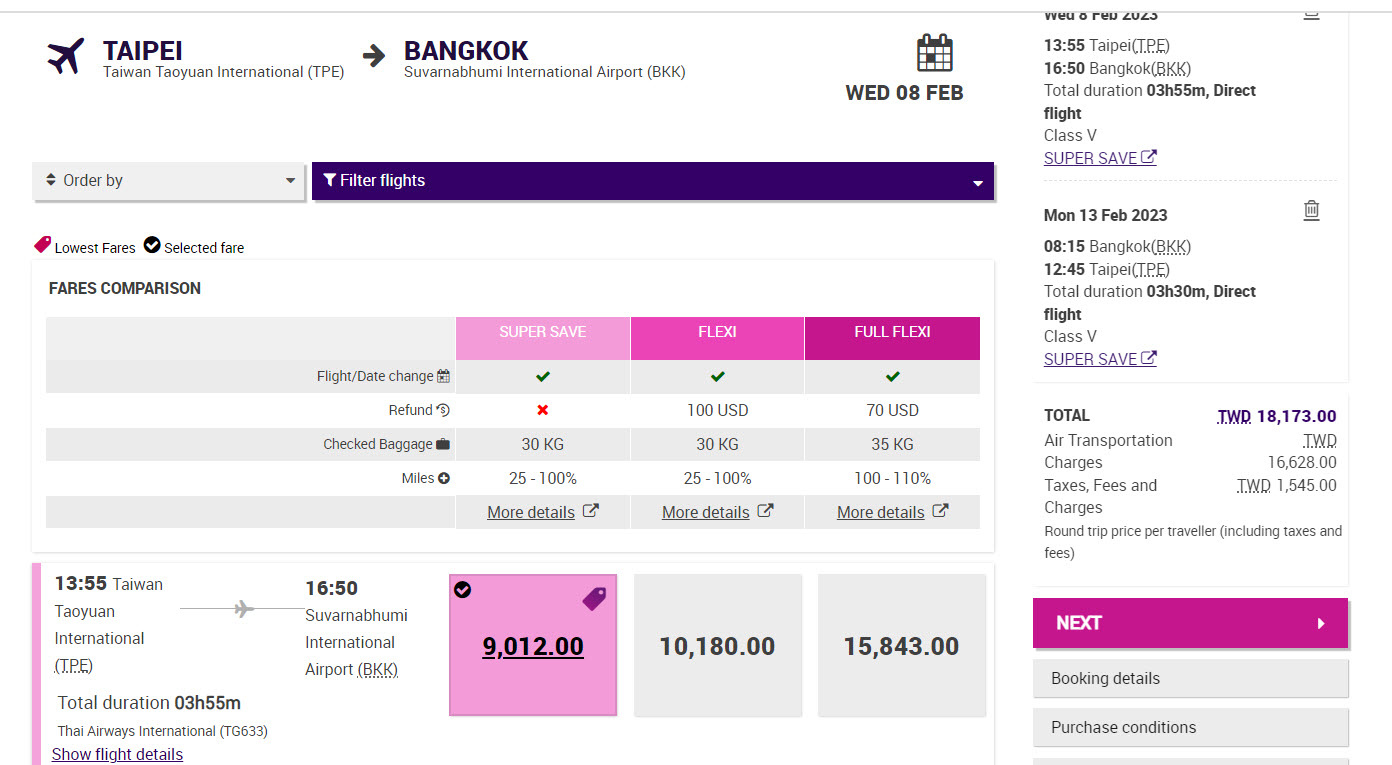Proceed with the NEXT button
1392x765 pixels.
[1190, 623]
